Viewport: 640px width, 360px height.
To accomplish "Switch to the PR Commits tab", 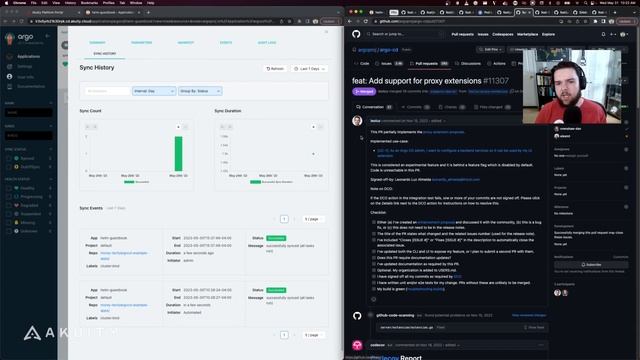I will [416, 107].
